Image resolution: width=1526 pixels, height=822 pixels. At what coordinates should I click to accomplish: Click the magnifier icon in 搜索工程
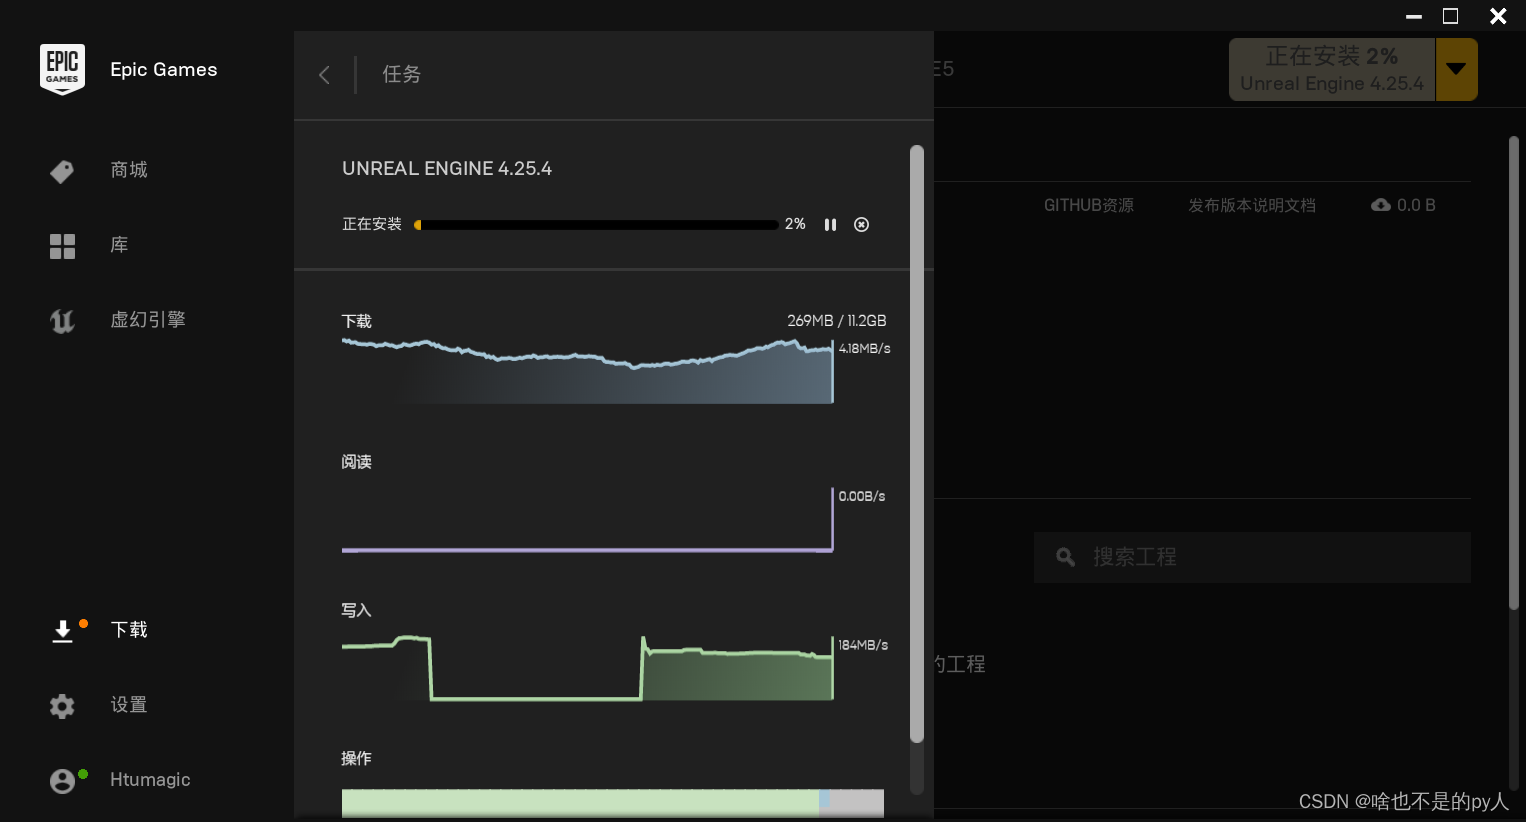pos(1066,557)
